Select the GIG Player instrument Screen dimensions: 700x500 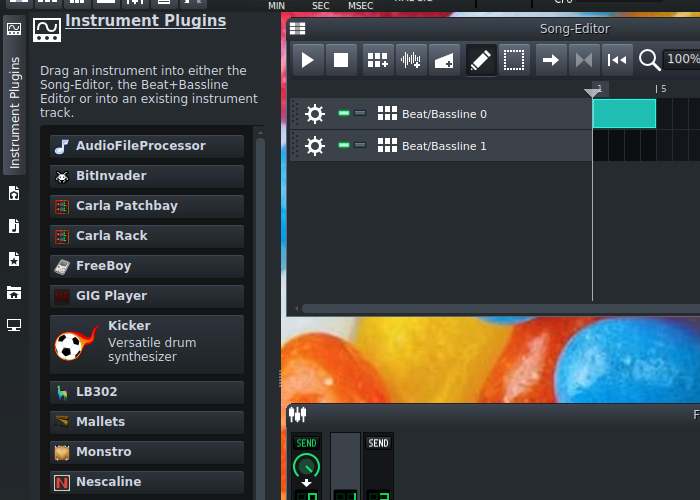[147, 296]
